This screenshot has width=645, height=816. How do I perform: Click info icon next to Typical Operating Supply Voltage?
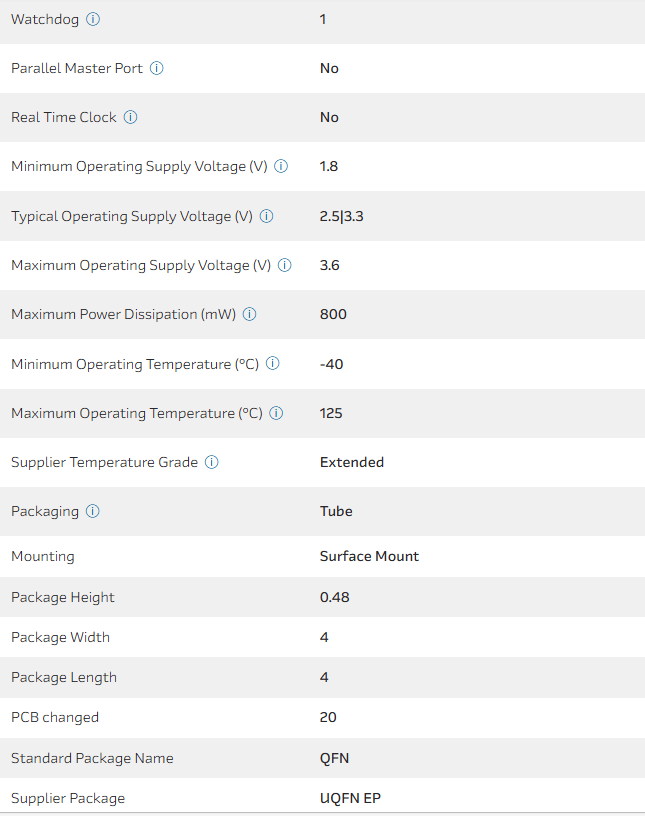[x=267, y=216]
